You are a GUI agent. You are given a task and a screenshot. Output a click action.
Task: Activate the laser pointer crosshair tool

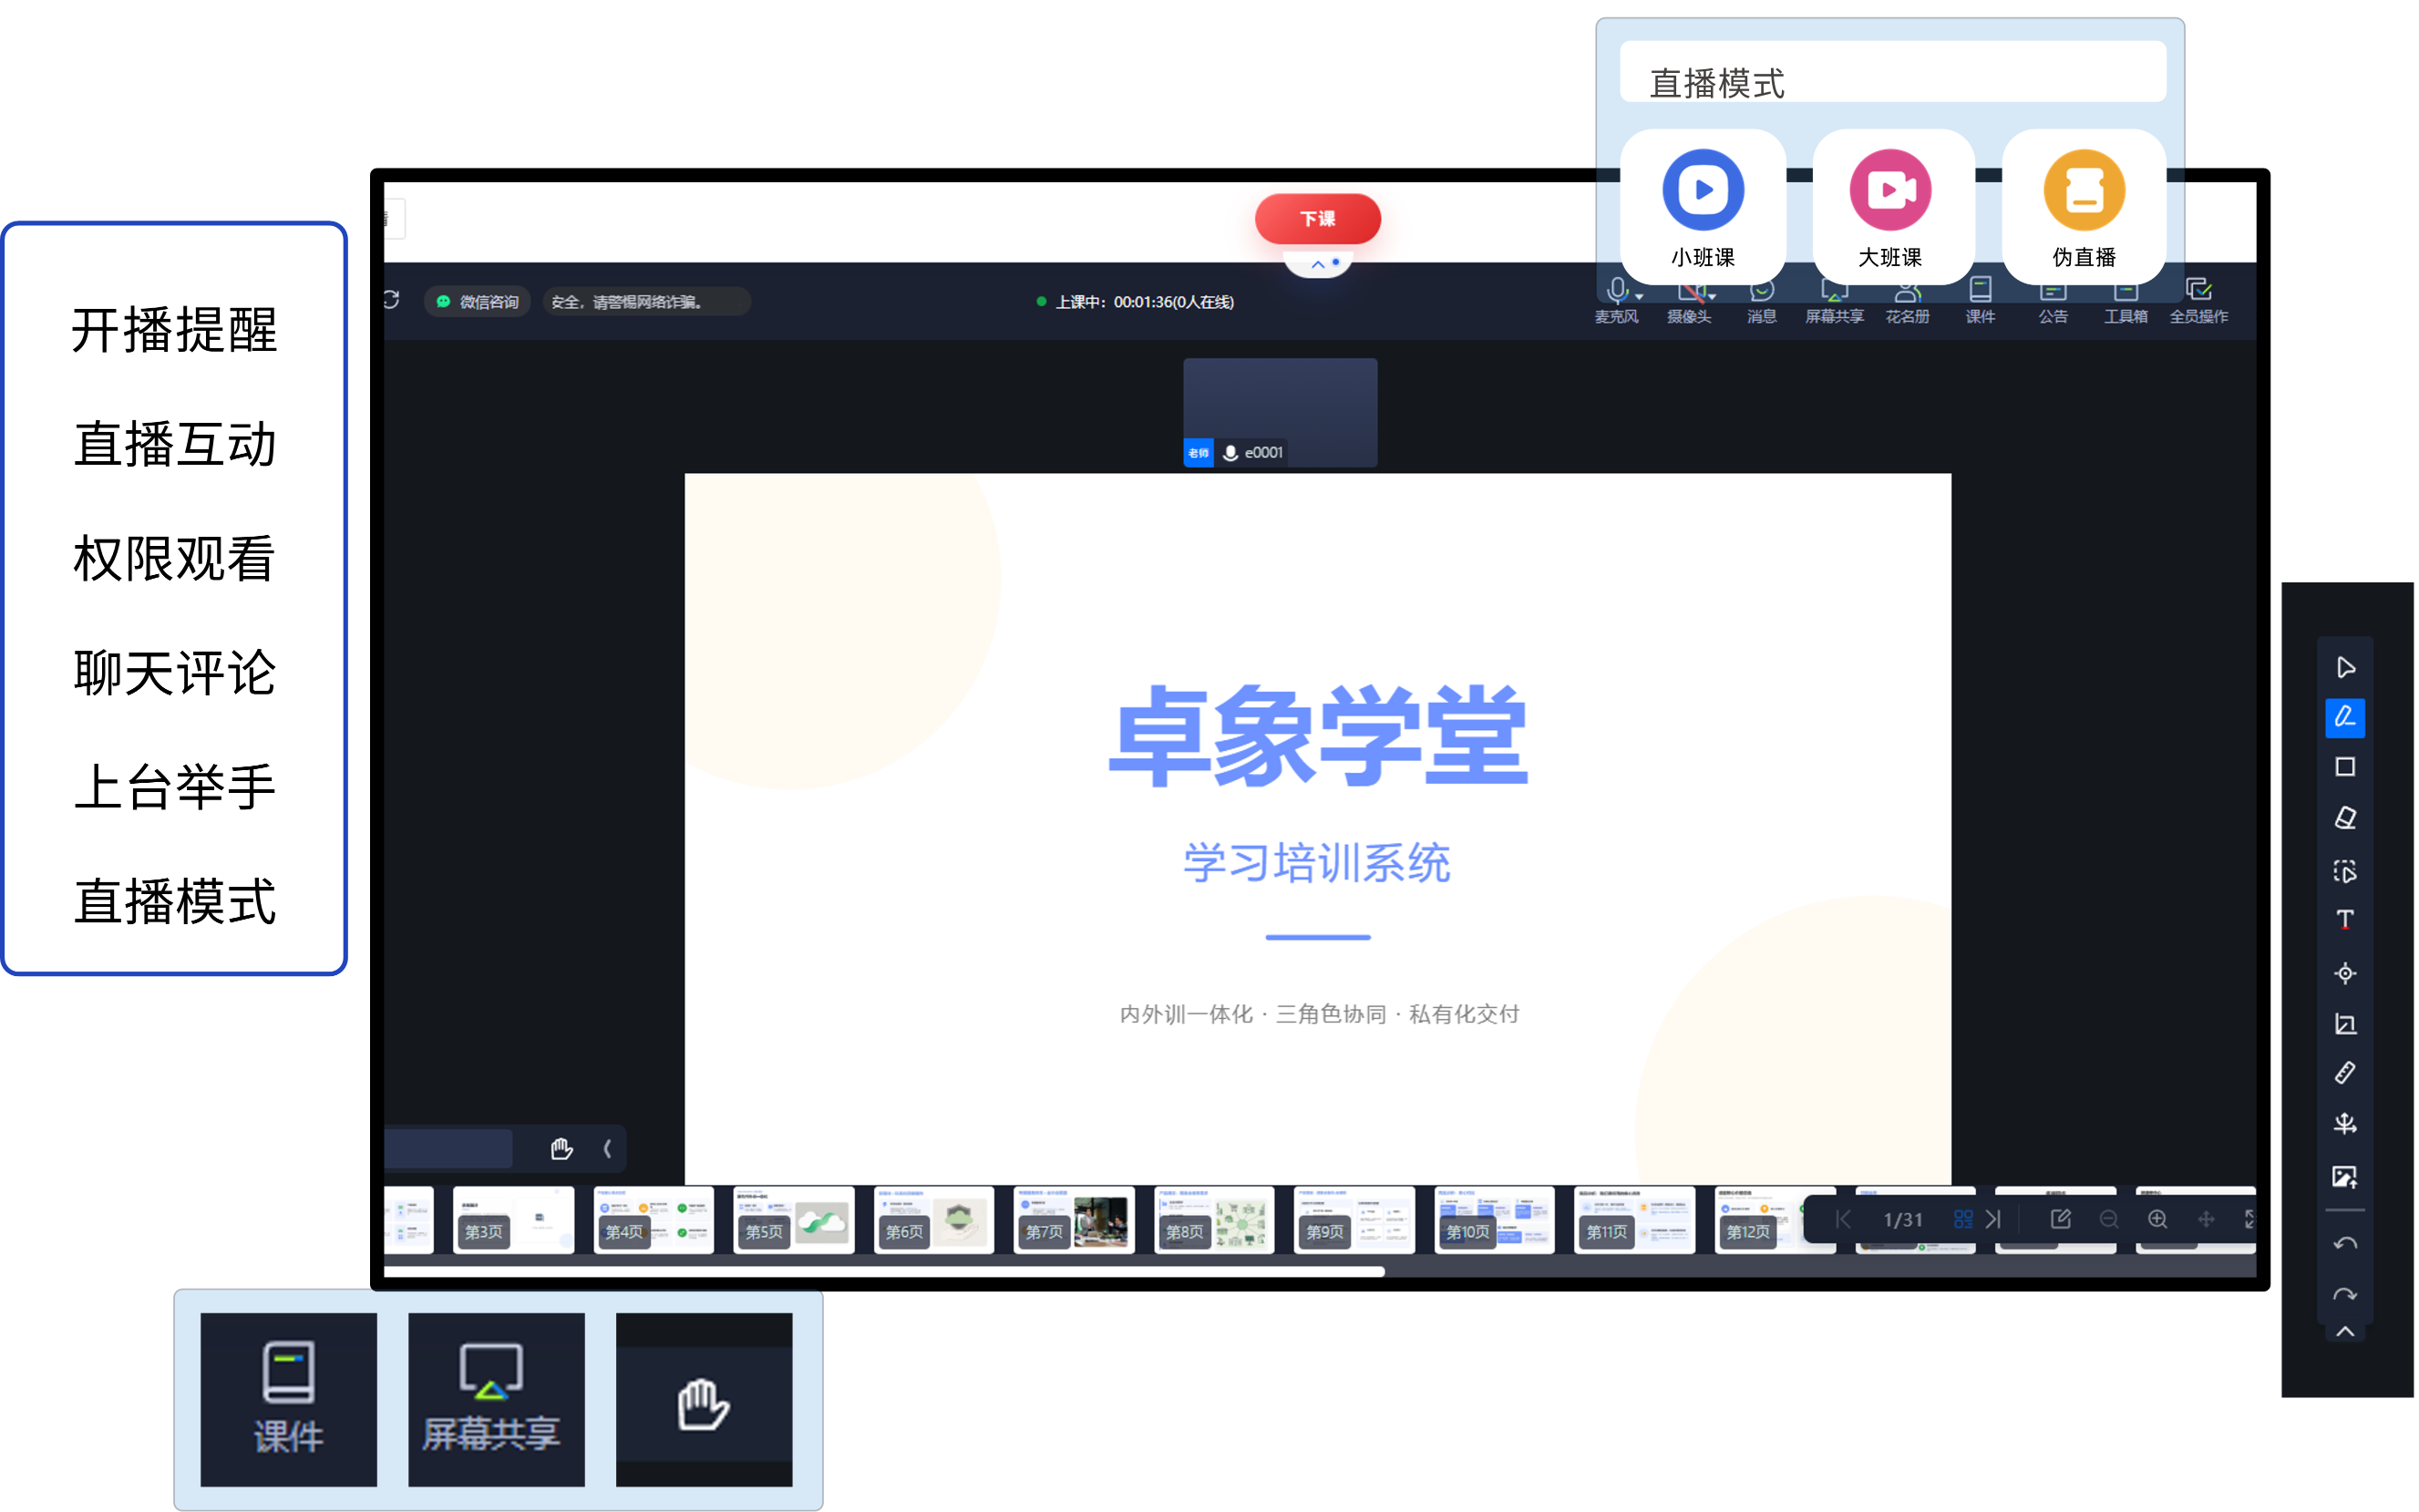click(x=2344, y=972)
